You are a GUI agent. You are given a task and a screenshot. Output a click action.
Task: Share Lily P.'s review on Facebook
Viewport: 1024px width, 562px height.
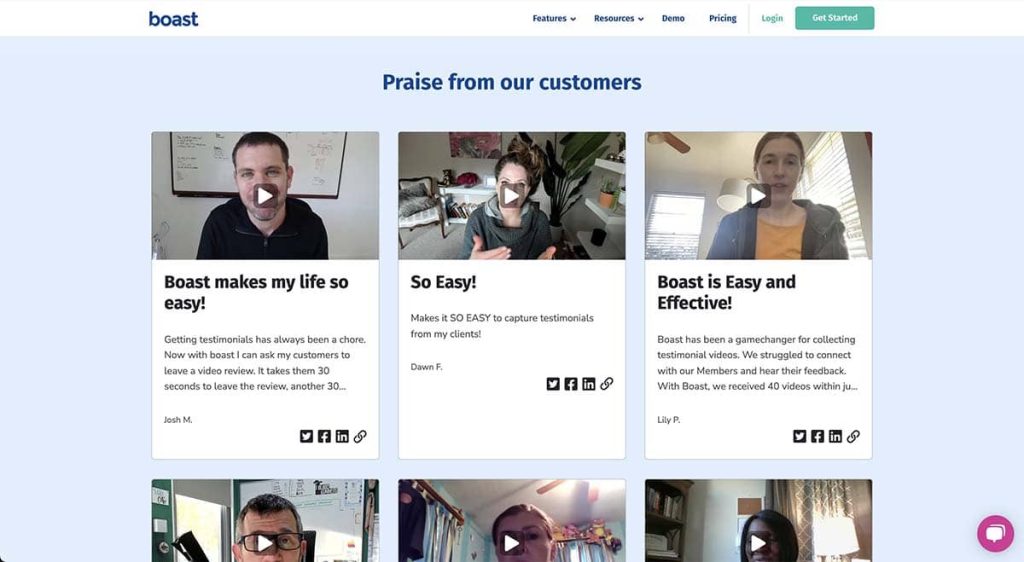818,436
